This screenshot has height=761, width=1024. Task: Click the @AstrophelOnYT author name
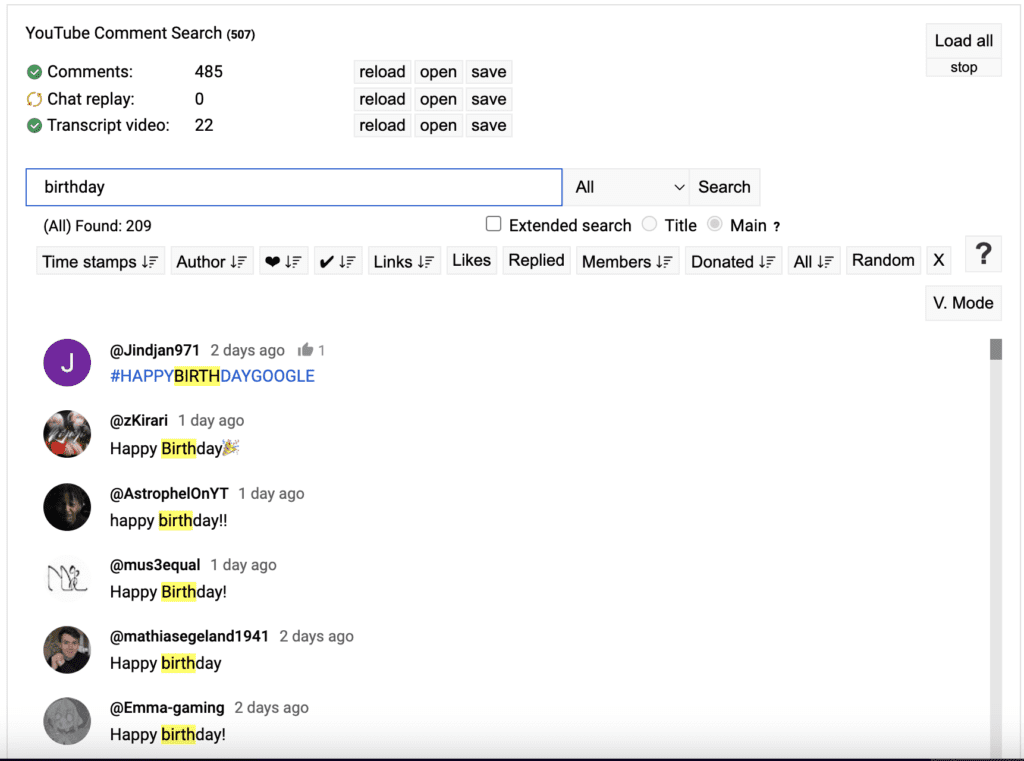coord(169,494)
